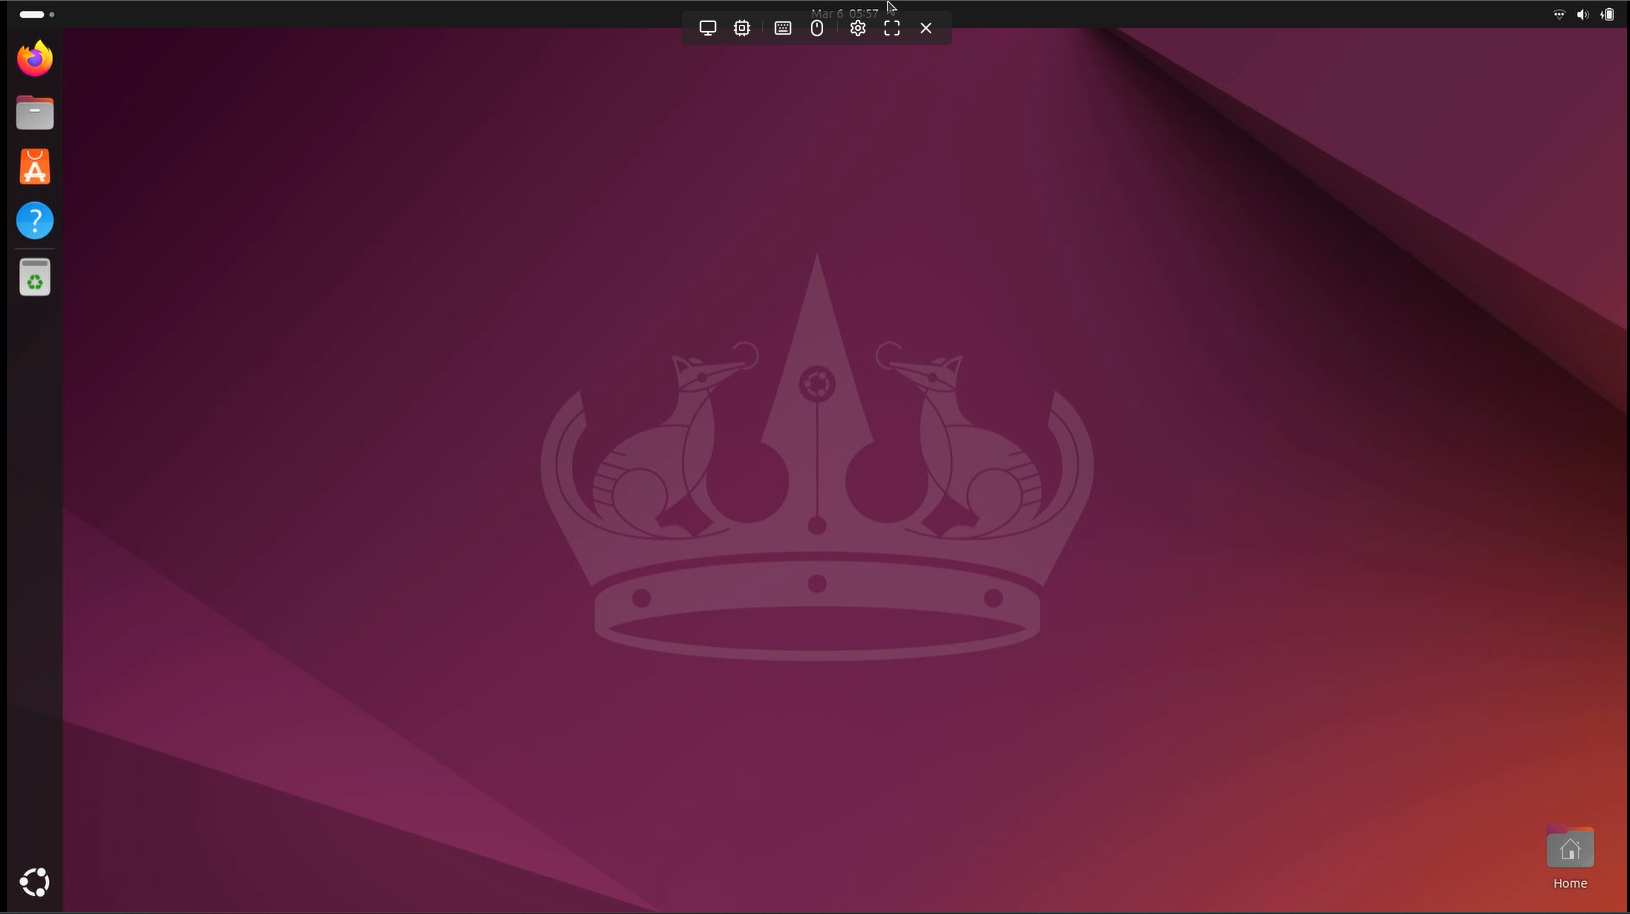Open Activities workspace indicator in top bar
The width and height of the screenshot is (1630, 914).
tap(37, 14)
